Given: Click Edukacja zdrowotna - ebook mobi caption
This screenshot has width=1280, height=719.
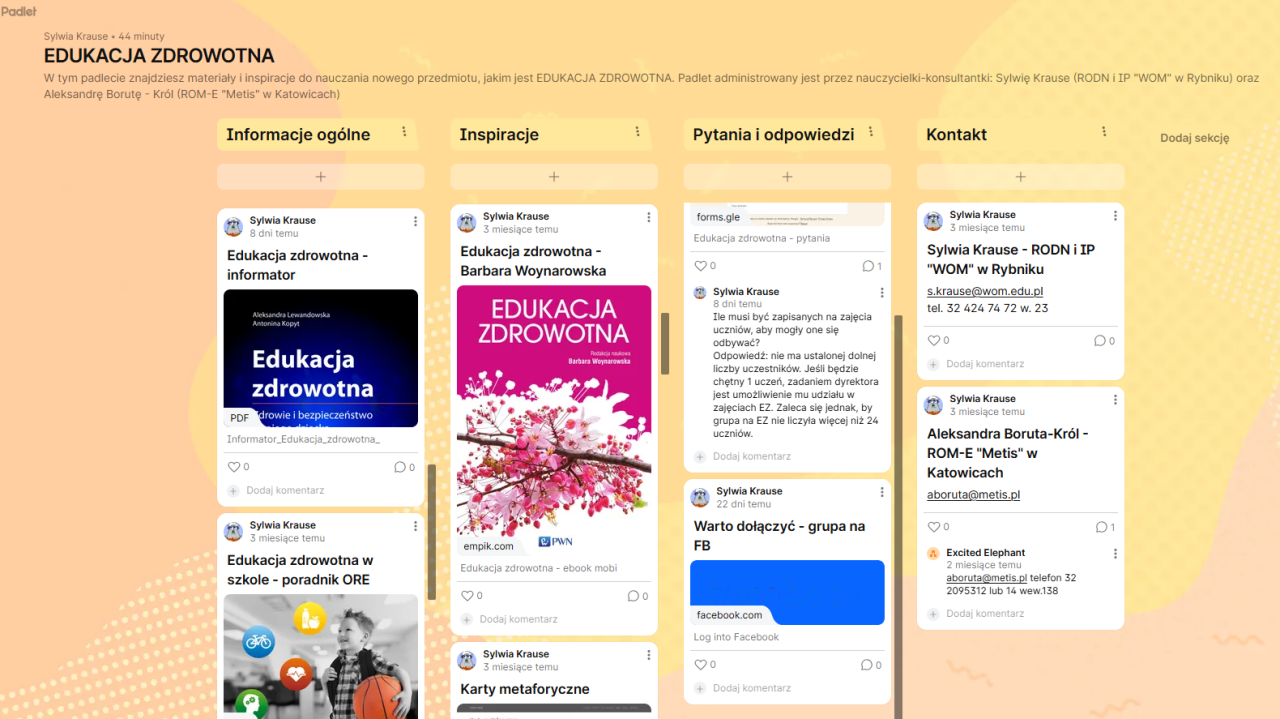Looking at the screenshot, I should tap(539, 568).
